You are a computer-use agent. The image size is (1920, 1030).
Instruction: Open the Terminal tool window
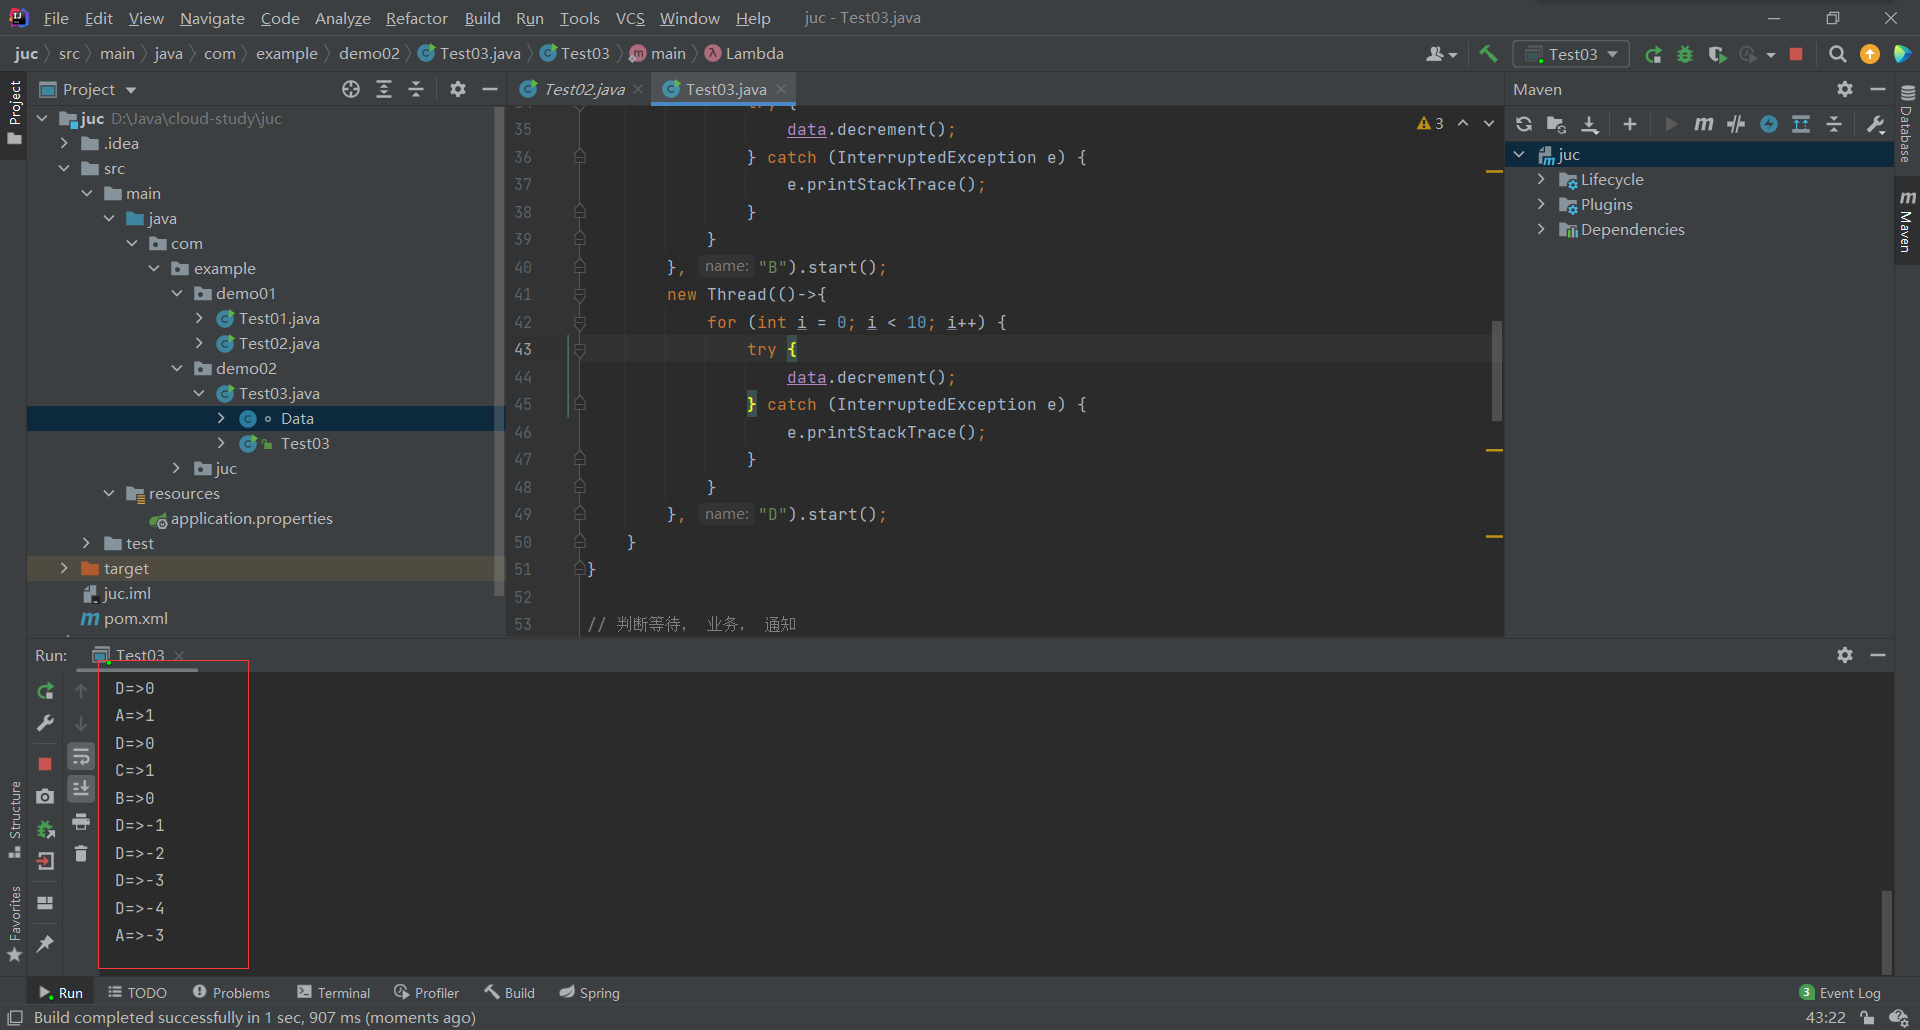333,993
